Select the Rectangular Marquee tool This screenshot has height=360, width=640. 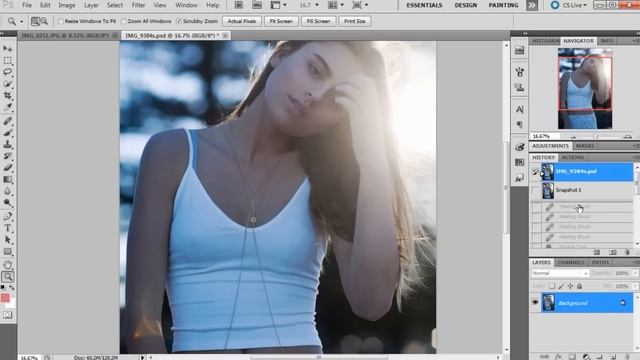pyautogui.click(x=8, y=60)
